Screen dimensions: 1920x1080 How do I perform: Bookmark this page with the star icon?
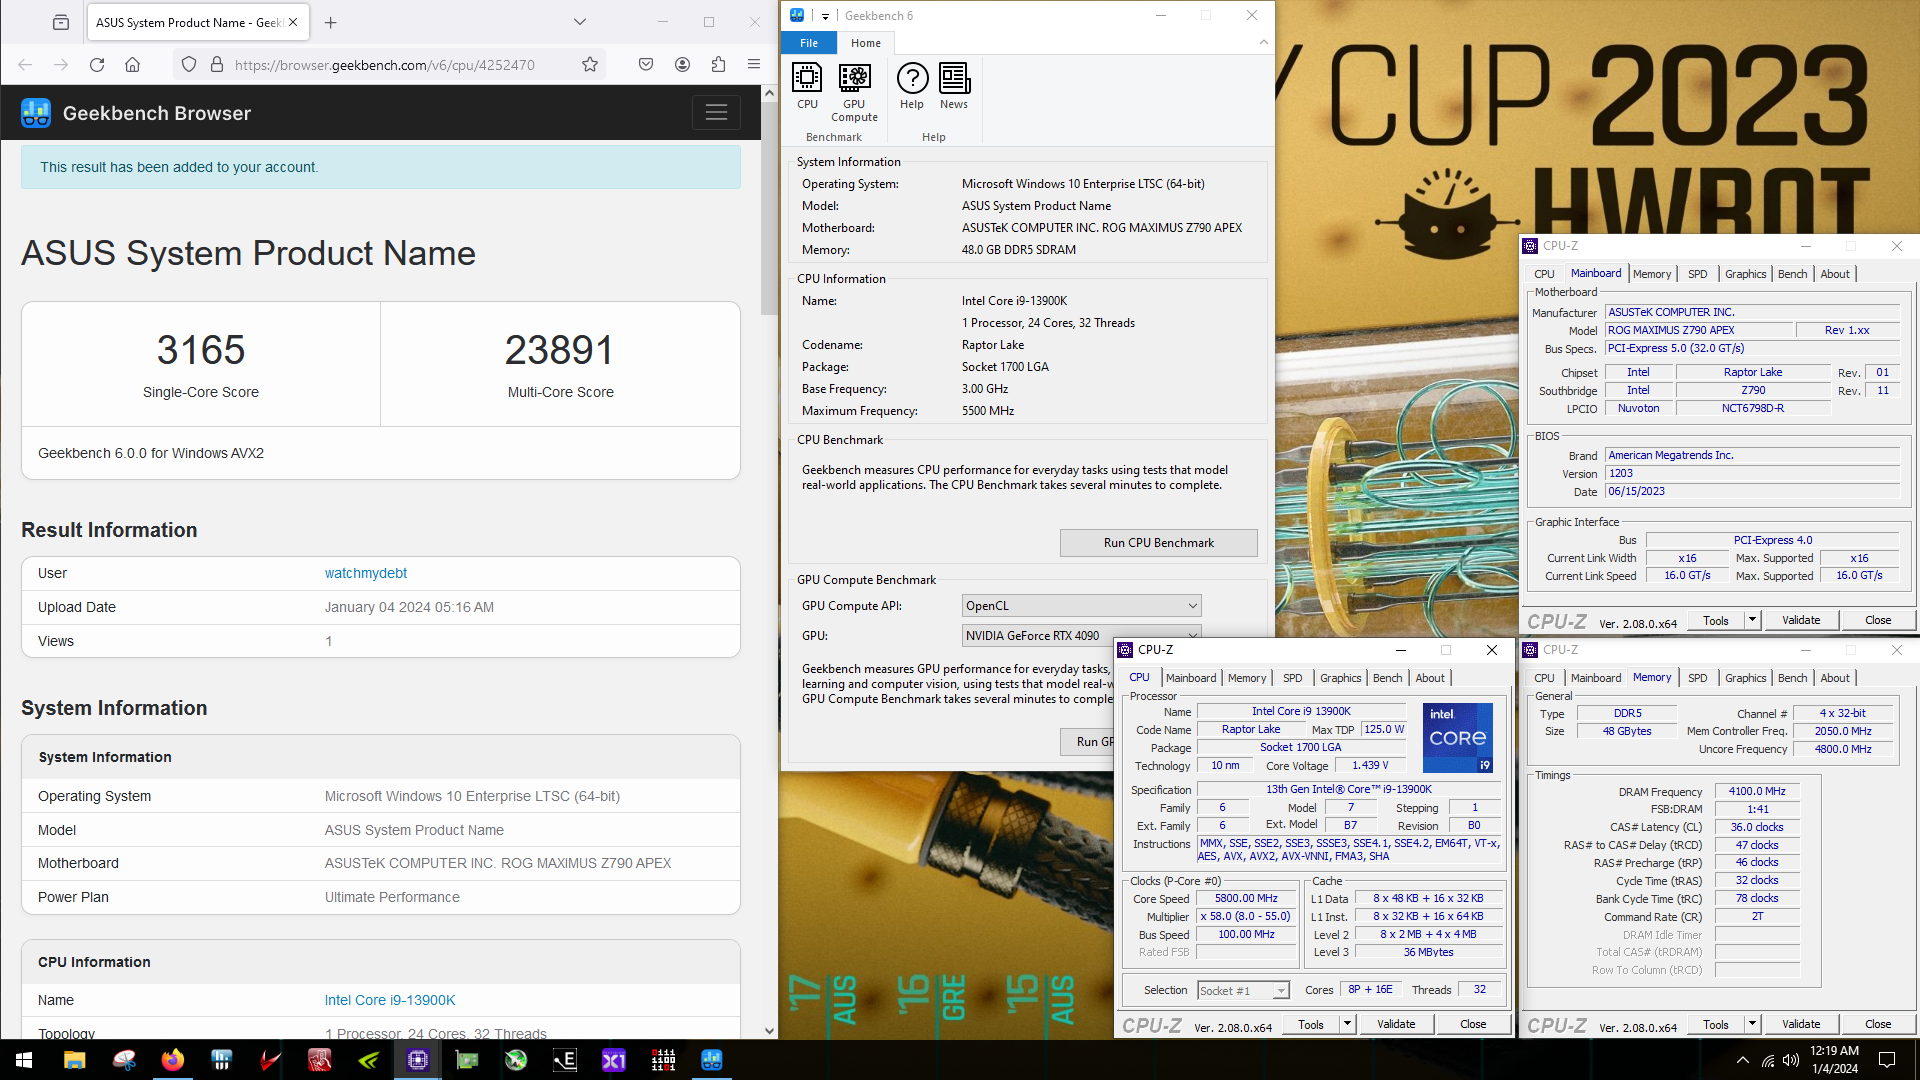[590, 65]
